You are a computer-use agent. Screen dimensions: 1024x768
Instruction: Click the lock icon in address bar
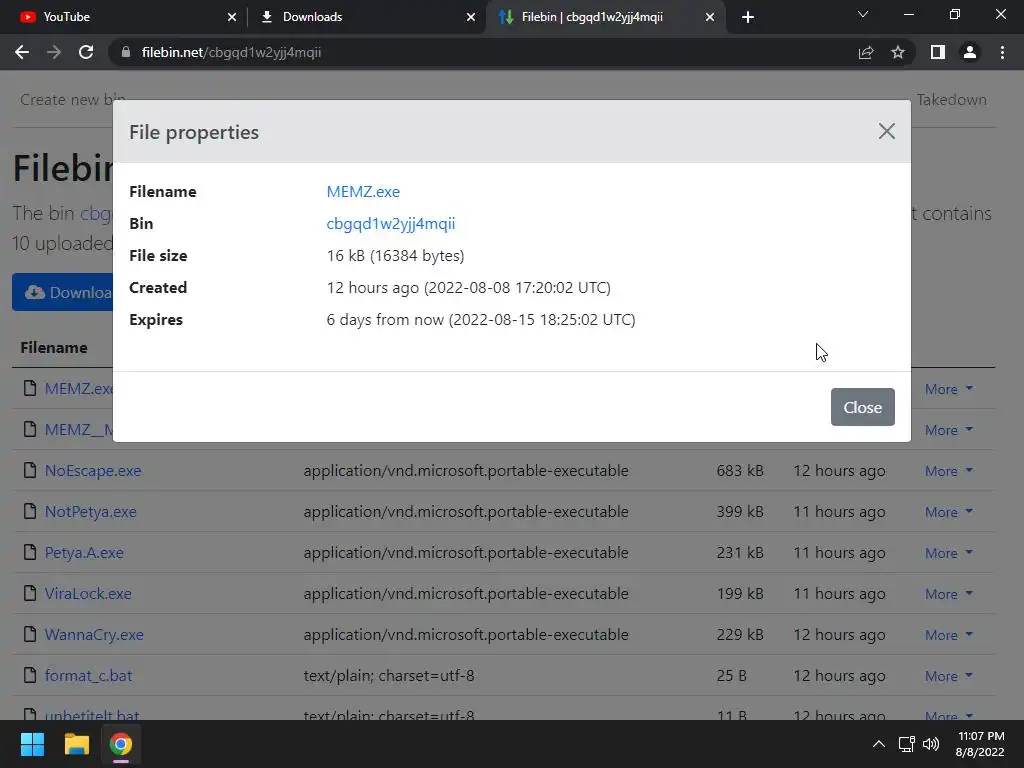(126, 52)
